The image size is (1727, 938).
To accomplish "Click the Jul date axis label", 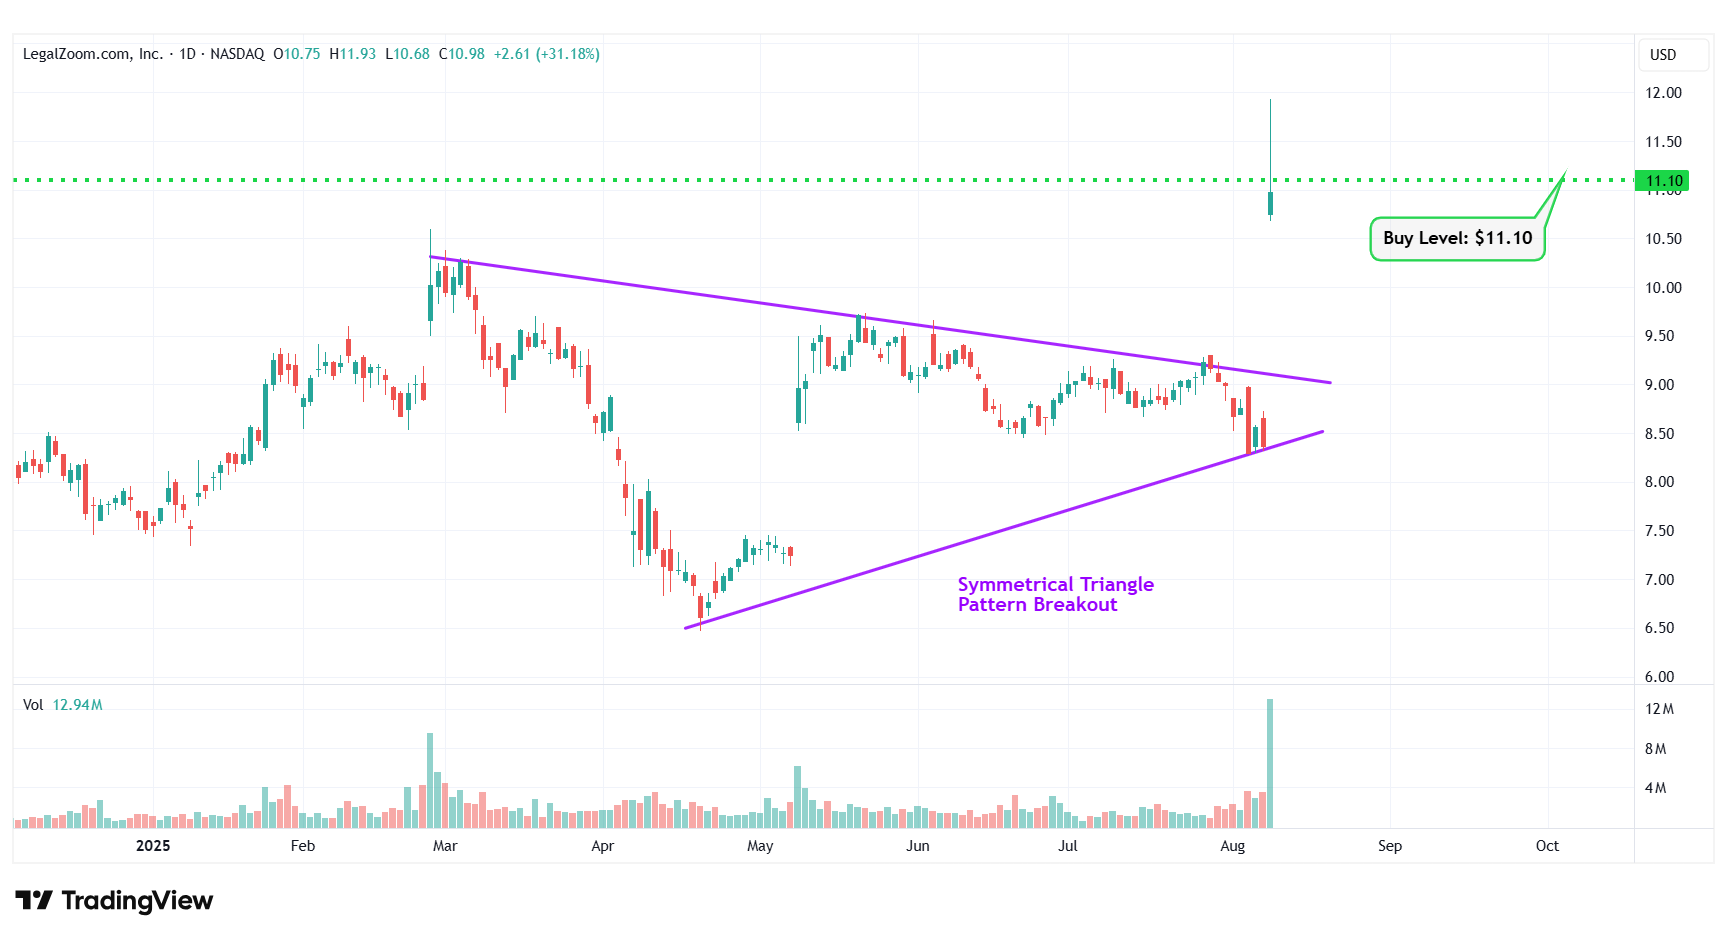I will tap(1068, 846).
